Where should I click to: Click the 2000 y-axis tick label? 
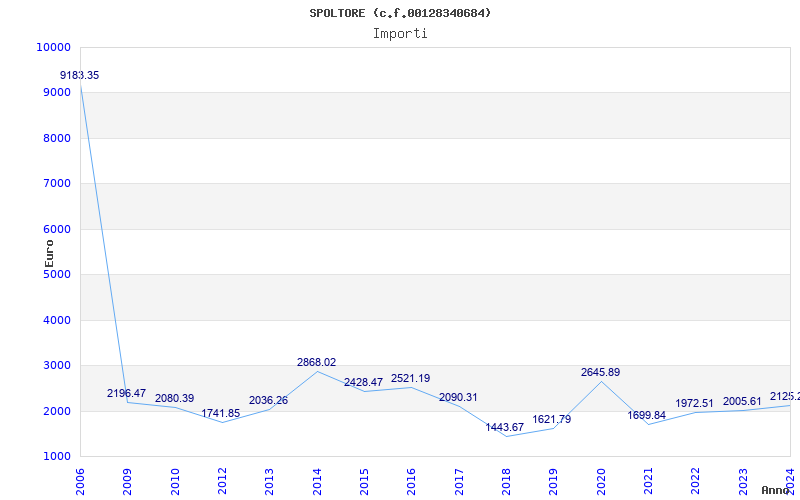56,411
